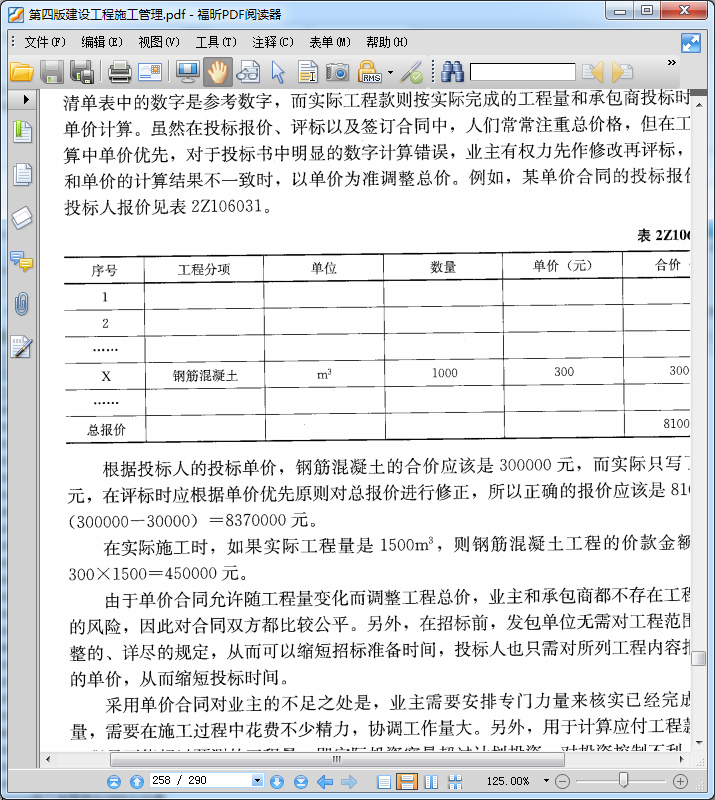Viewport: 715px width, 800px height.
Task: Click the Save floppy disk icon
Action: pyautogui.click(x=52, y=72)
